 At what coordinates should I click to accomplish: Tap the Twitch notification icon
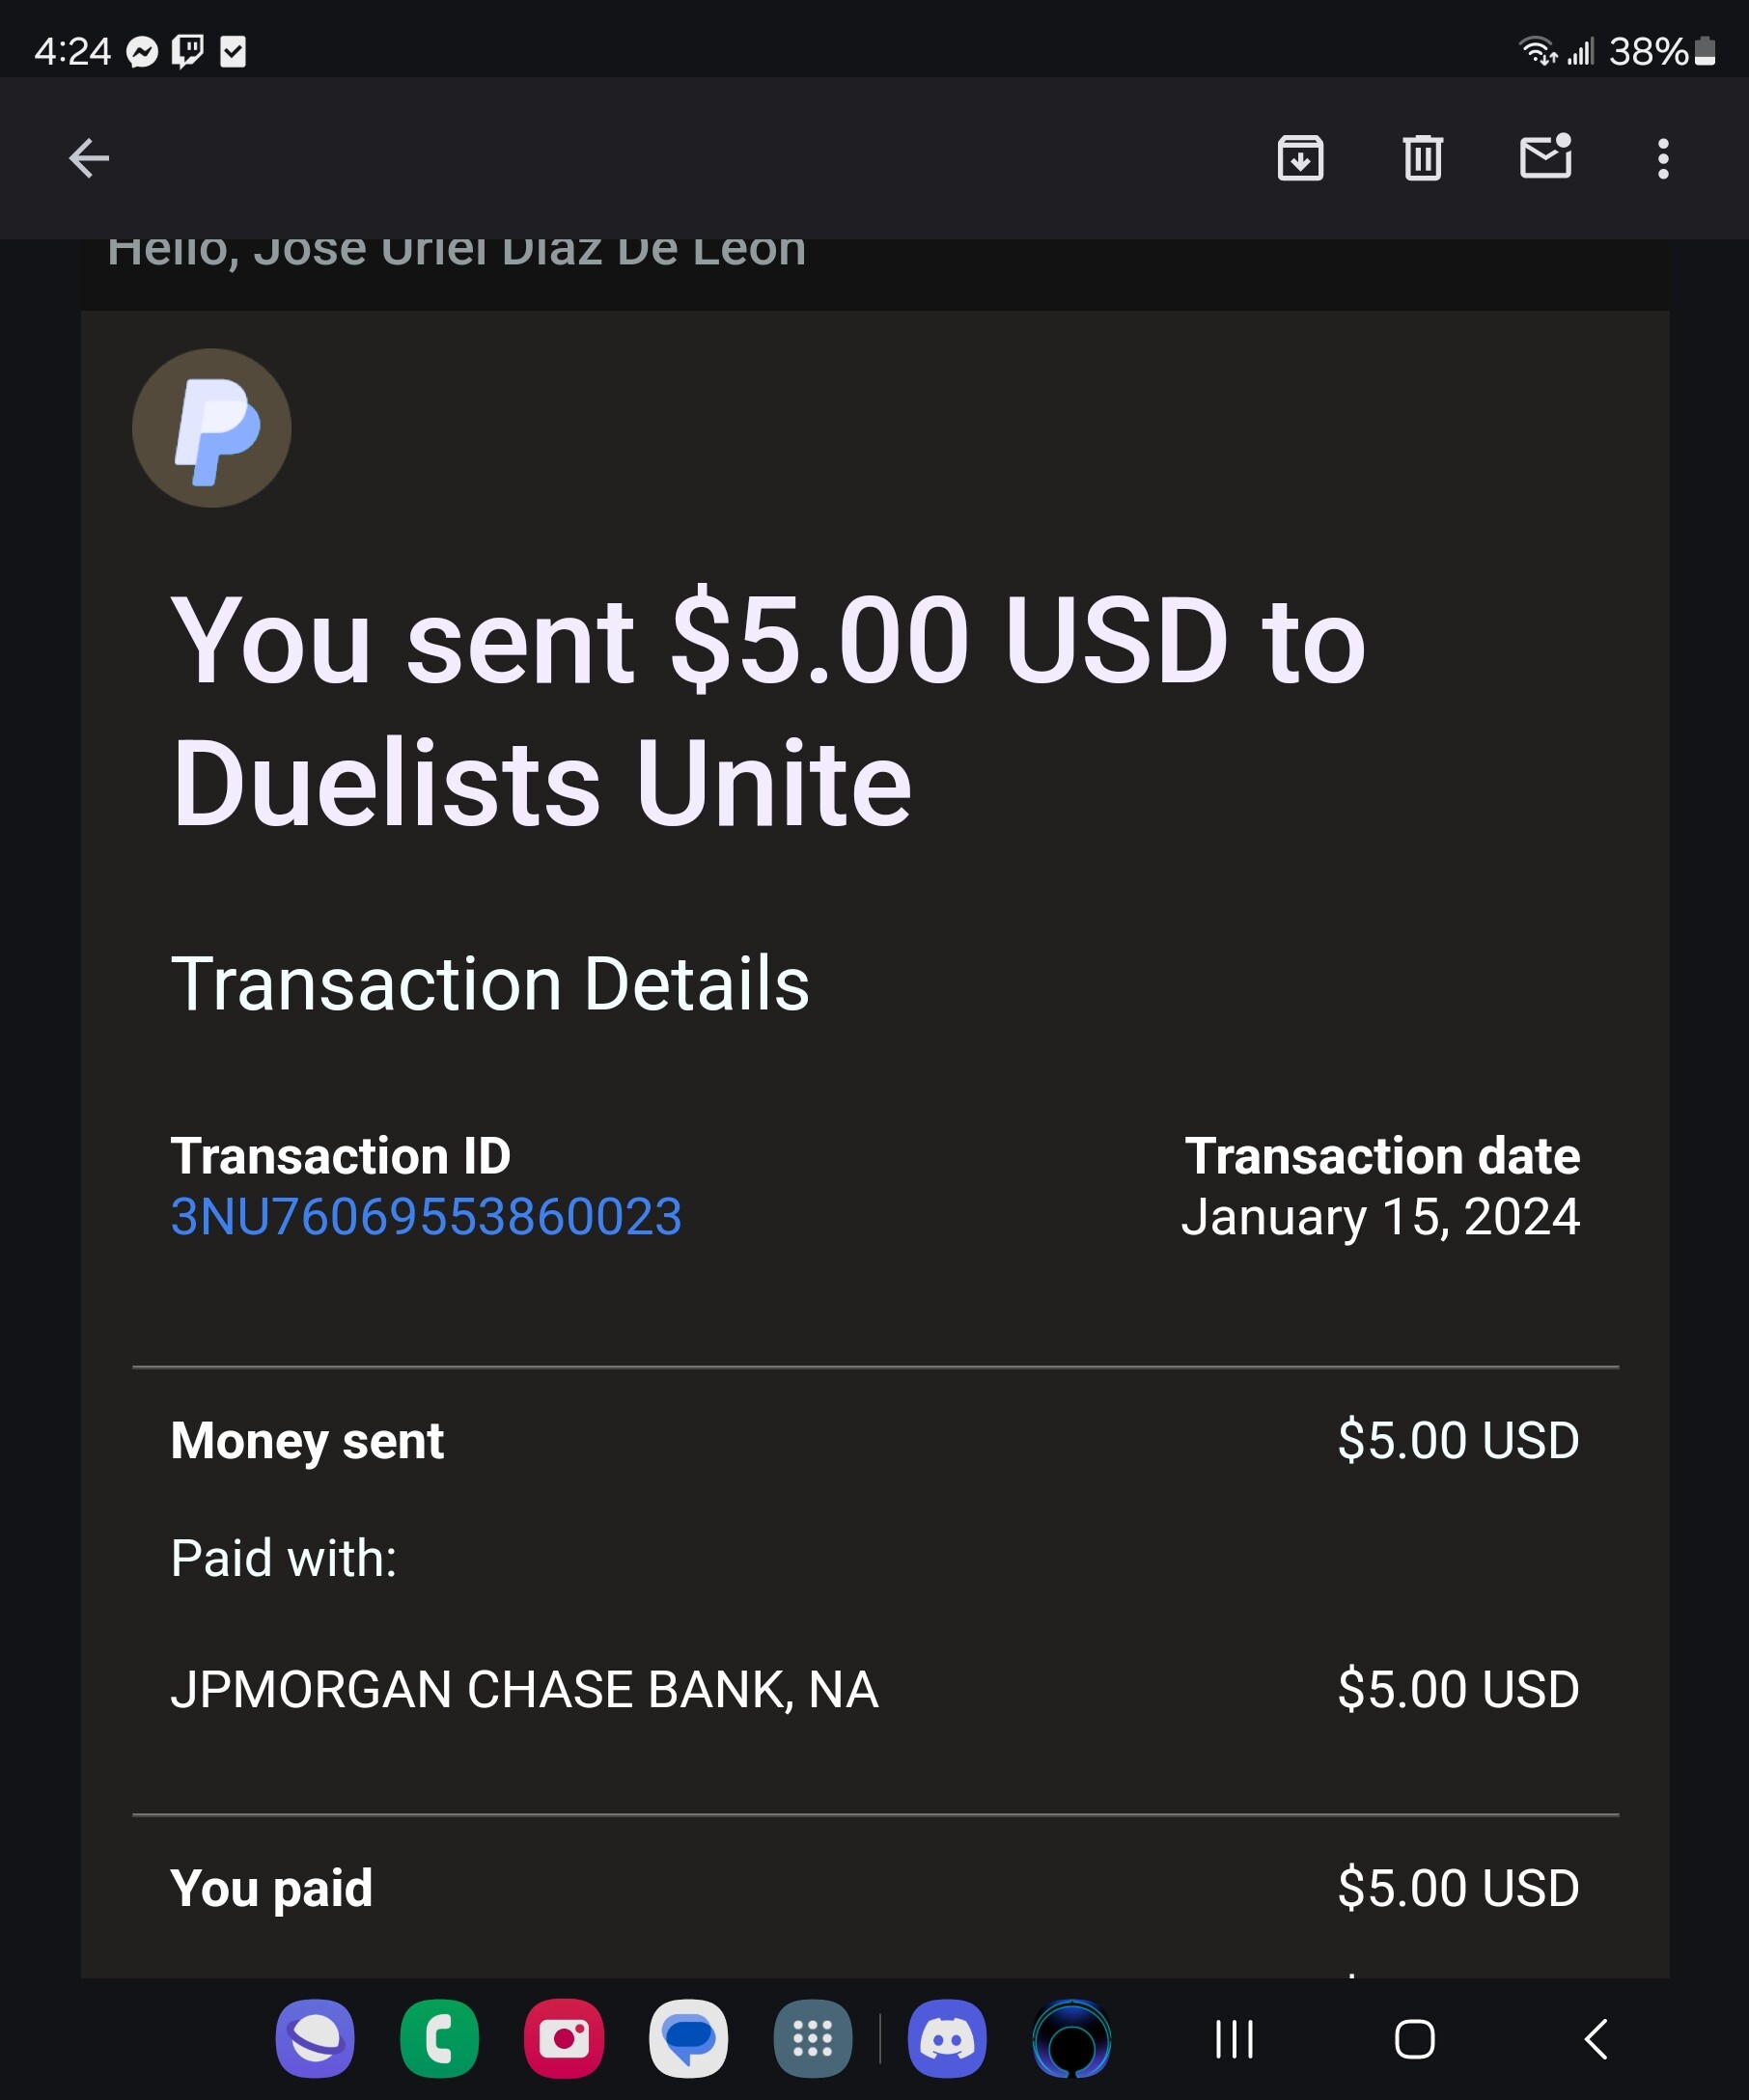pyautogui.click(x=187, y=51)
